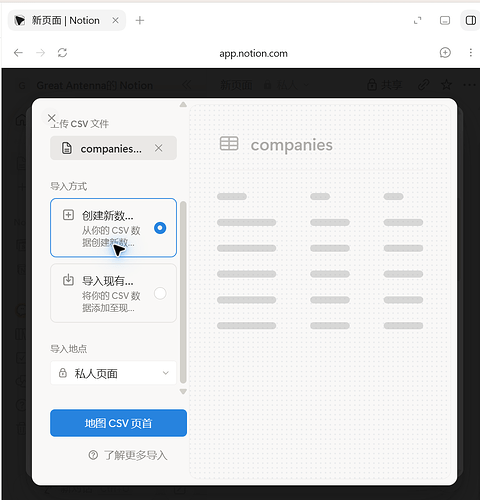Click the blue 地图 CSV 页首 button
Viewport: 480px width, 500px height.
click(x=118, y=423)
